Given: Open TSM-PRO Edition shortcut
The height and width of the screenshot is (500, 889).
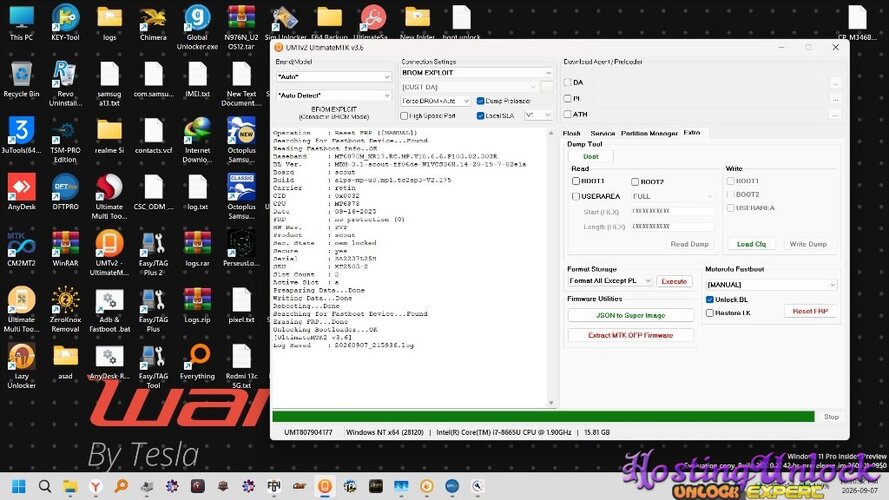Looking at the screenshot, I should pos(65,140).
